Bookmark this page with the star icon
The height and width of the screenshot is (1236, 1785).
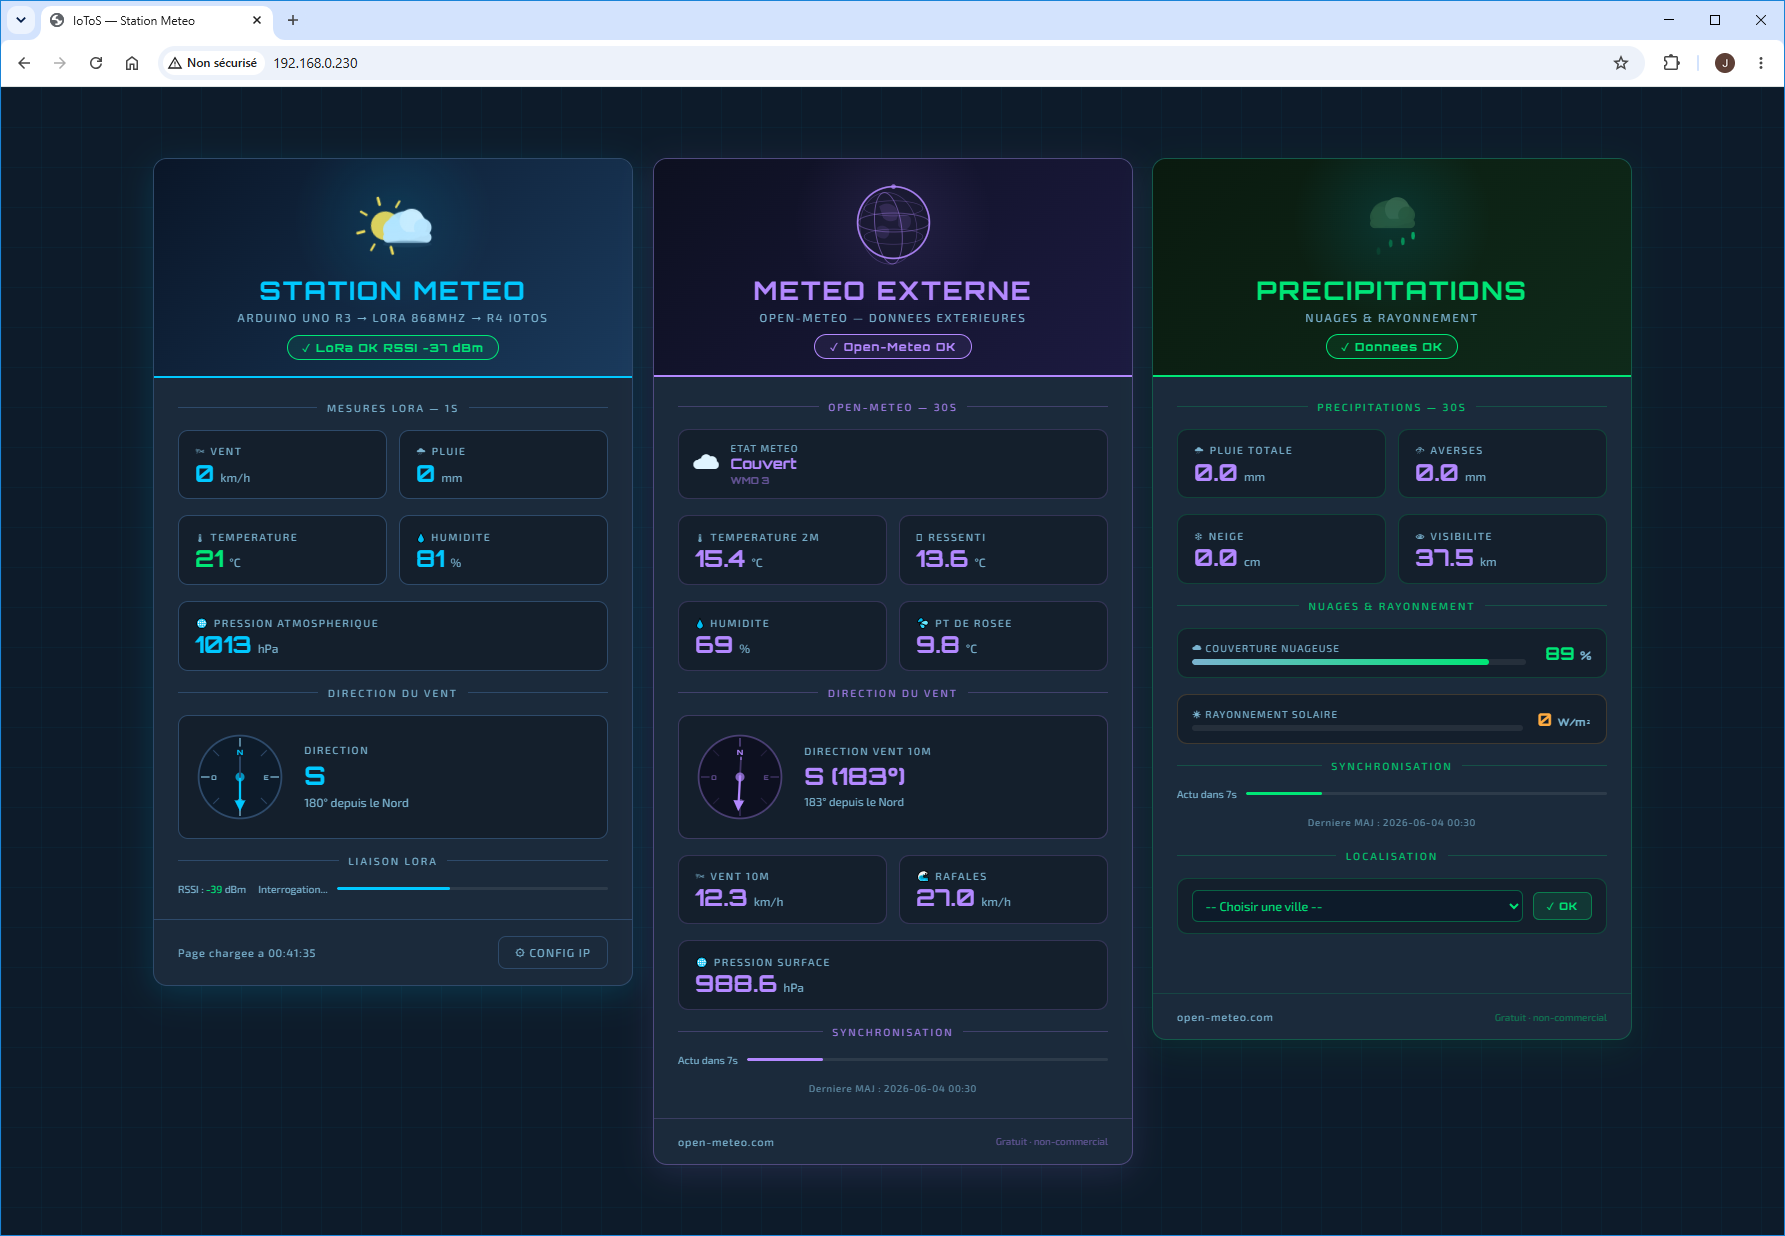(x=1621, y=63)
